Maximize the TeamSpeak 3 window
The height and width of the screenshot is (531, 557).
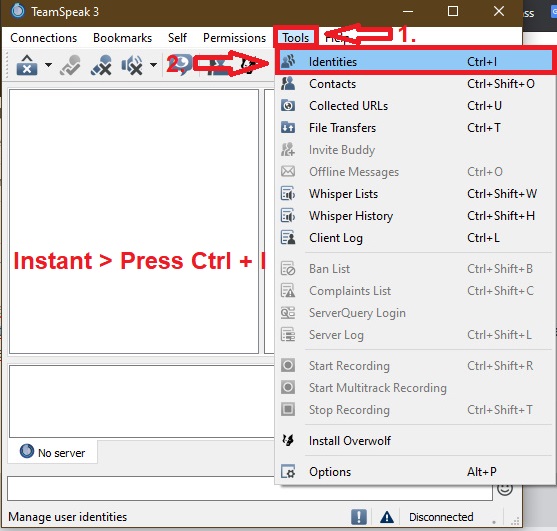pyautogui.click(x=453, y=11)
